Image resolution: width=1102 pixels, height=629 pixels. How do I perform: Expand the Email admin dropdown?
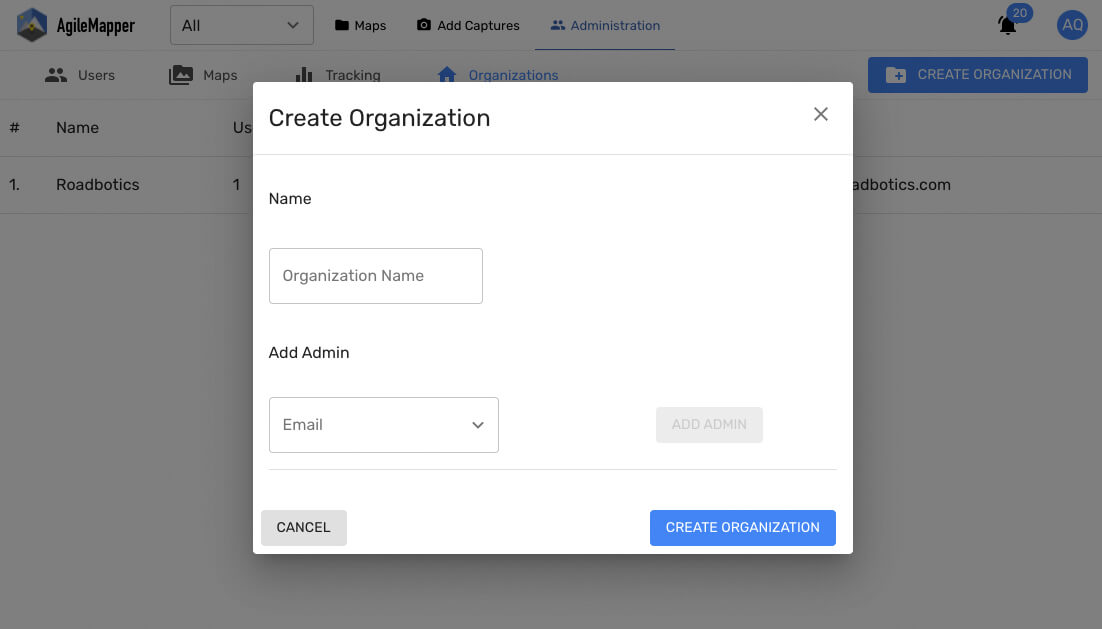point(384,424)
